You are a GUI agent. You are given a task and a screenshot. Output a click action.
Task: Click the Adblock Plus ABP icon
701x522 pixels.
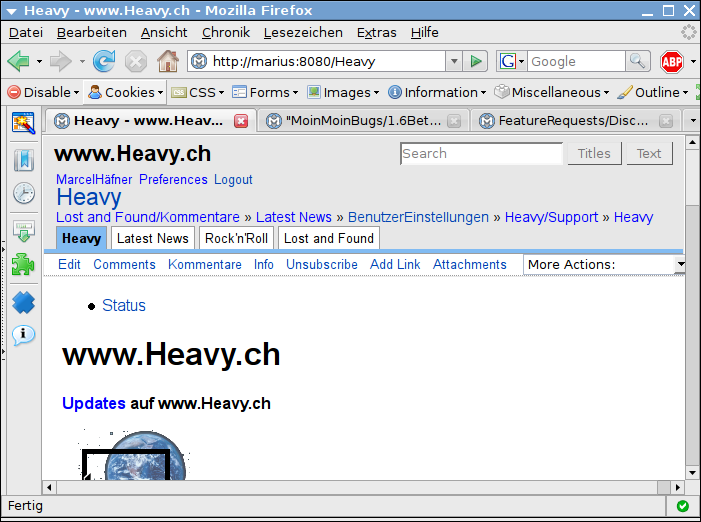(x=672, y=61)
